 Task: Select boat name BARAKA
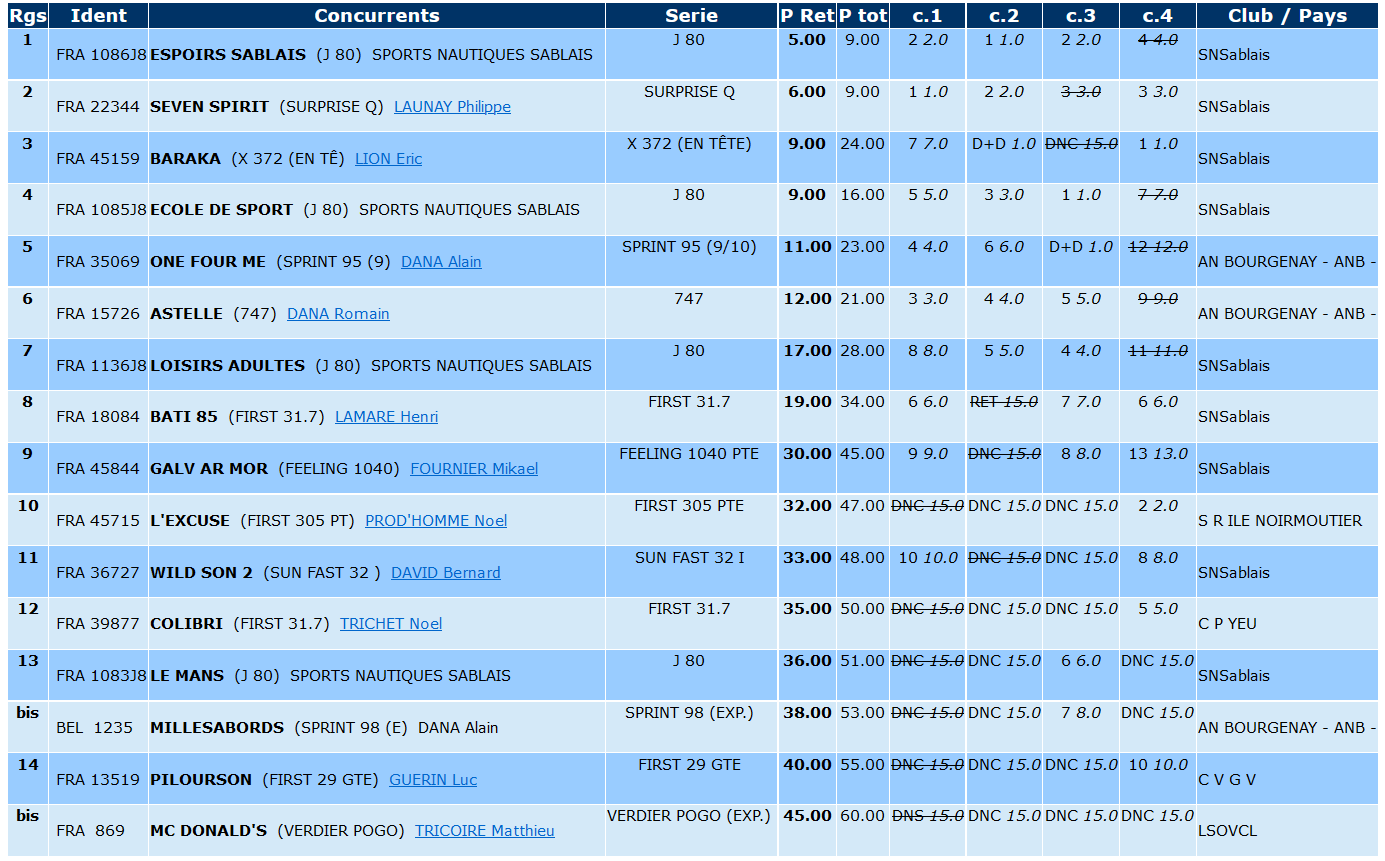[x=186, y=159]
